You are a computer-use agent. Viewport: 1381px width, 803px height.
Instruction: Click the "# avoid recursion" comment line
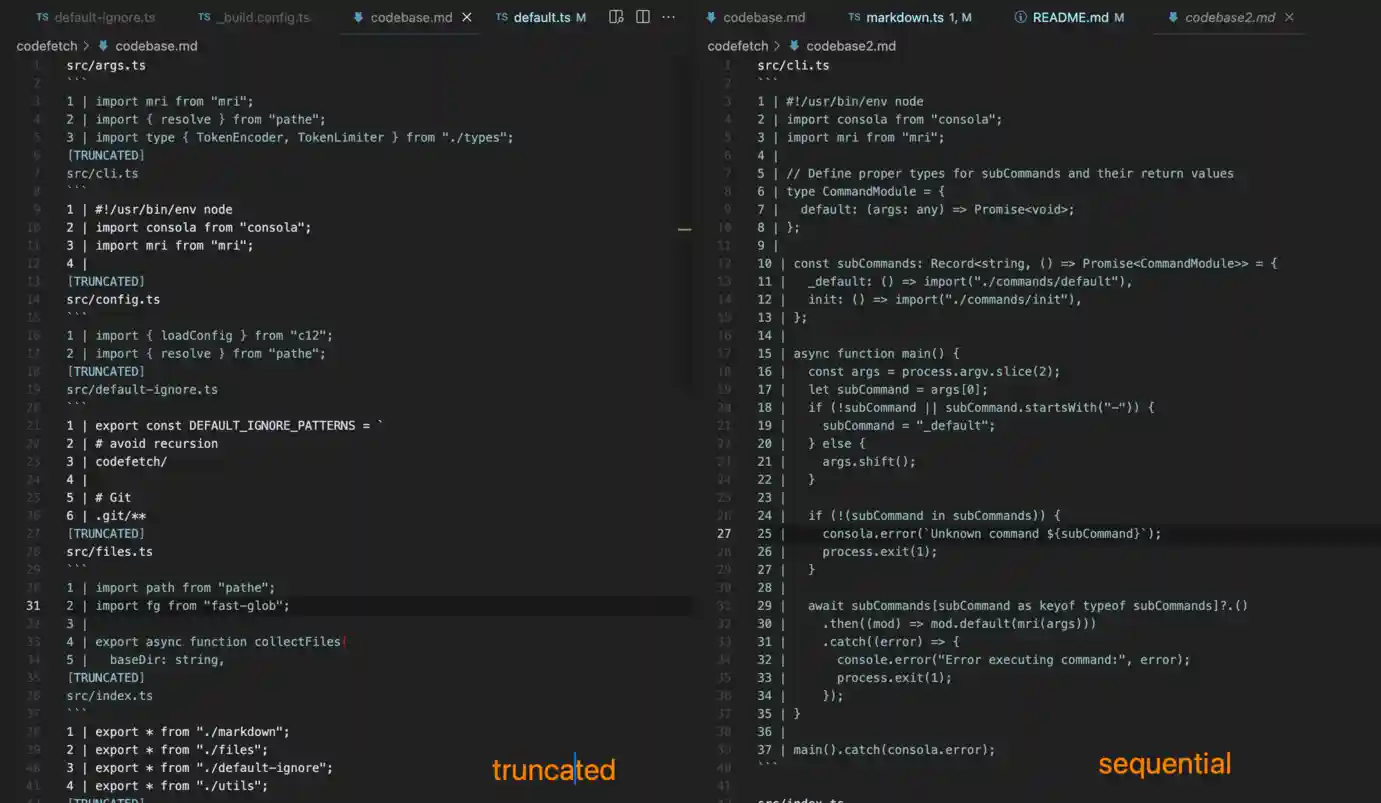pos(142,444)
